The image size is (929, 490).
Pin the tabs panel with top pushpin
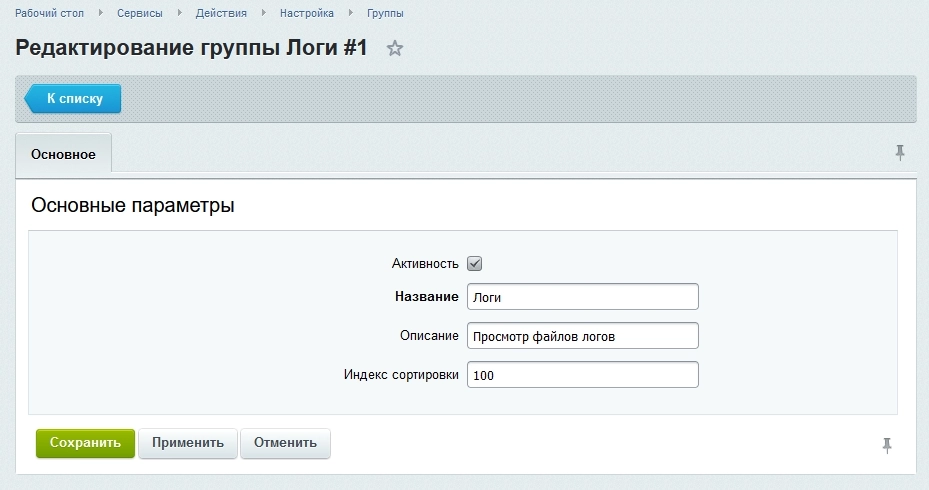click(x=900, y=153)
